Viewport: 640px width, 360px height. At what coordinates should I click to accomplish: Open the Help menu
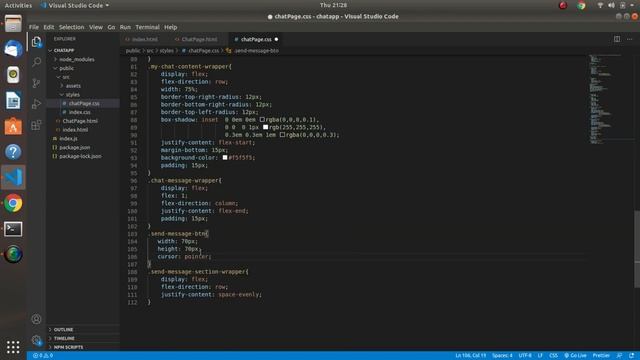pyautogui.click(x=171, y=27)
